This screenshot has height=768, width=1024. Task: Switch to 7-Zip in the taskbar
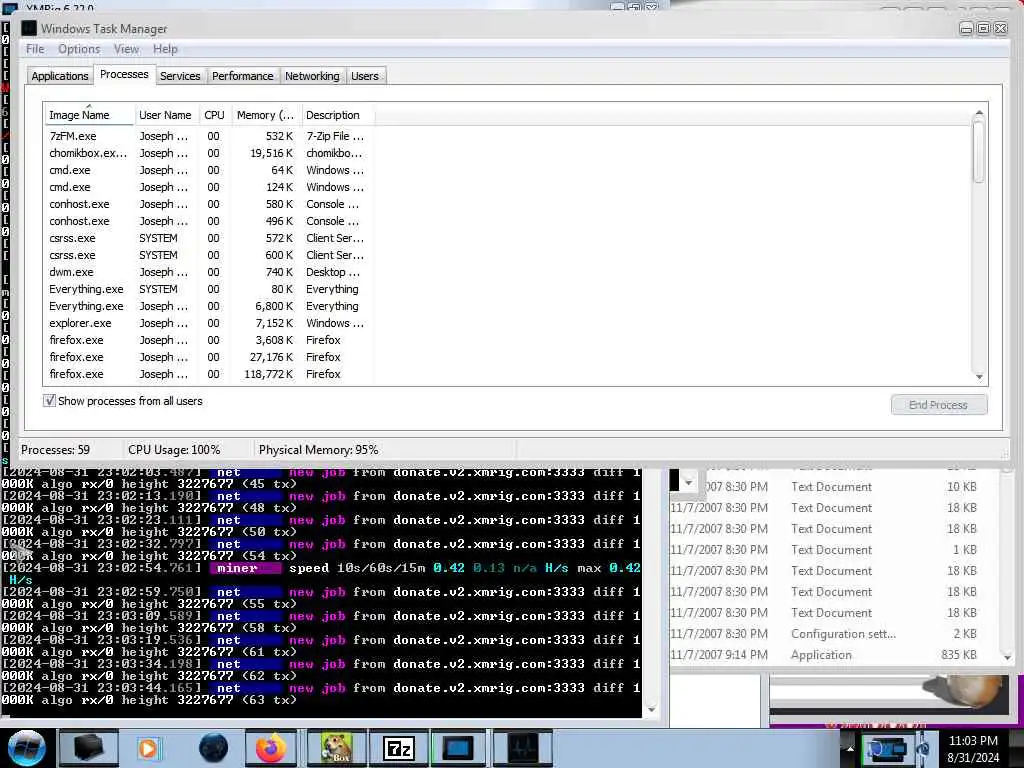[x=399, y=748]
